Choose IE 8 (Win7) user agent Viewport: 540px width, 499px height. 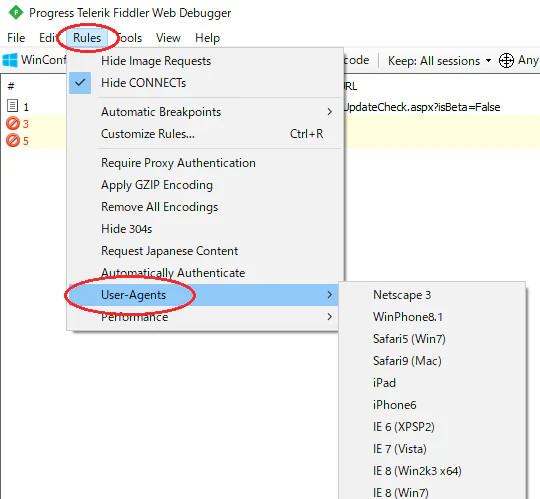coord(432,492)
